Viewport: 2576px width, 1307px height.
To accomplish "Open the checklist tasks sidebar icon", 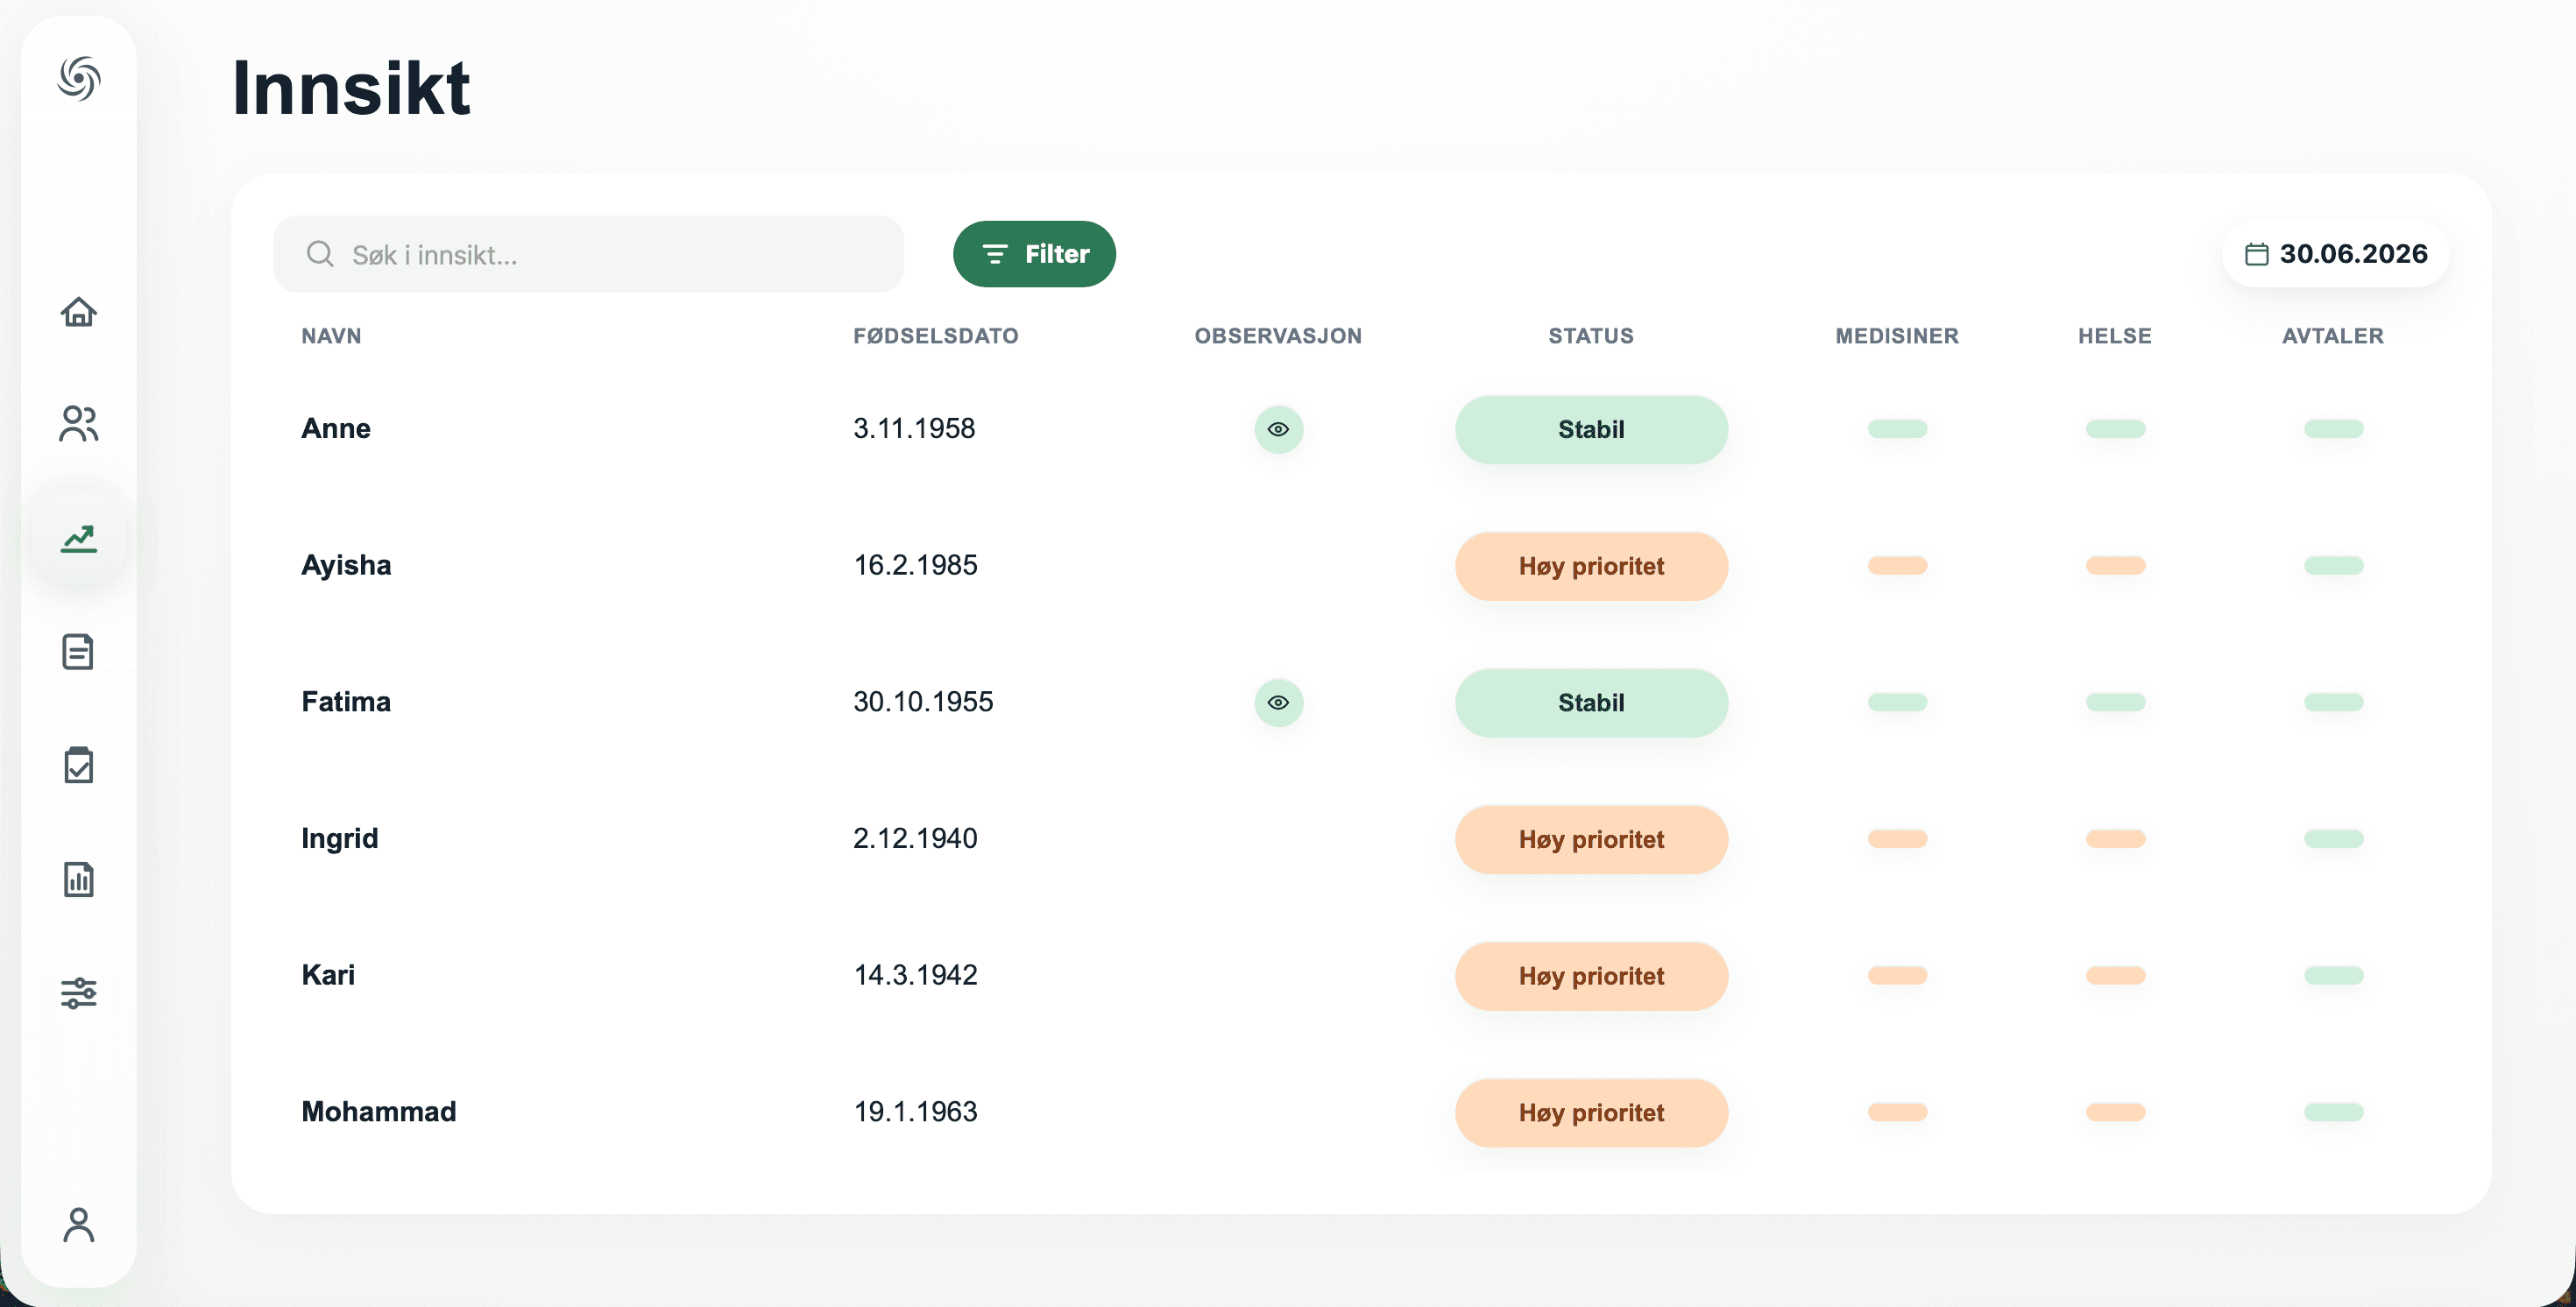I will 78,765.
